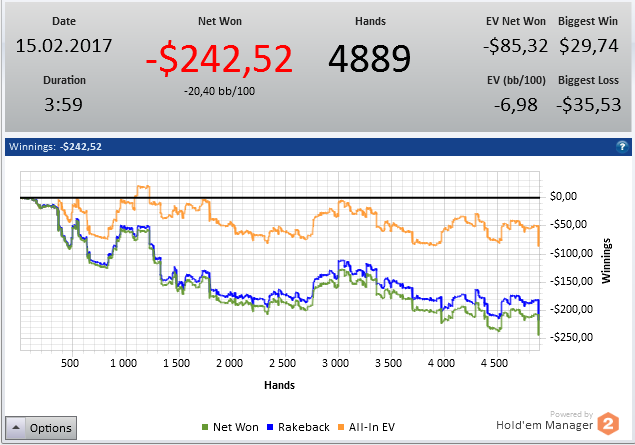The height and width of the screenshot is (445, 635).
Task: Click the Winnings: -$242,52 title bar text
Action: click(55, 147)
